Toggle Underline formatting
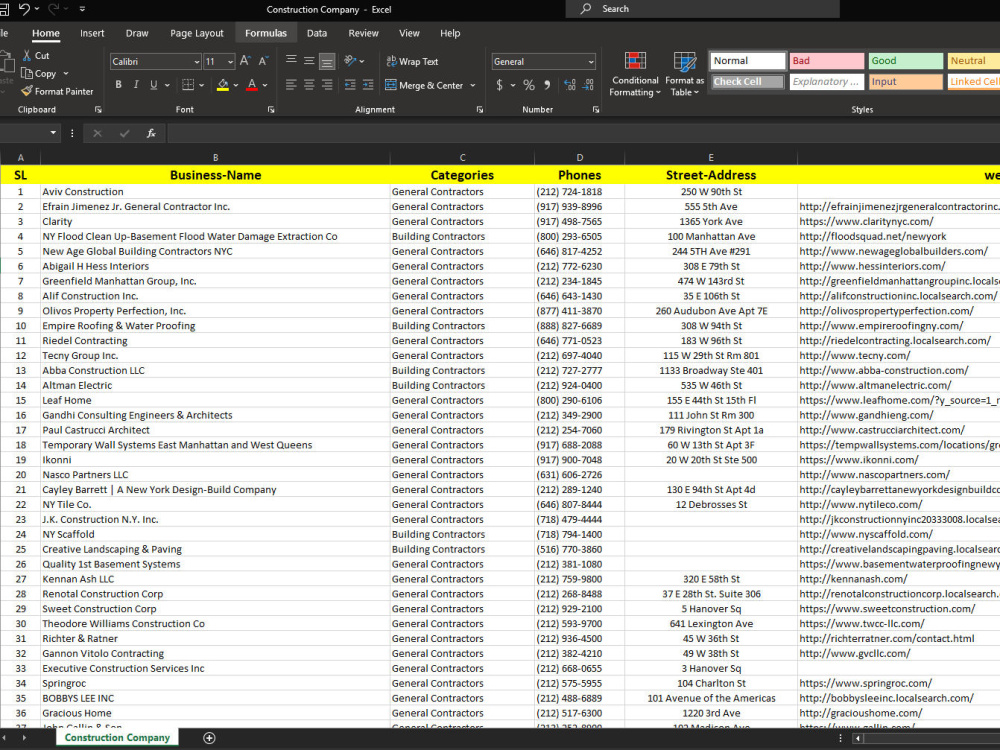This screenshot has height=750, width=1000. click(154, 84)
